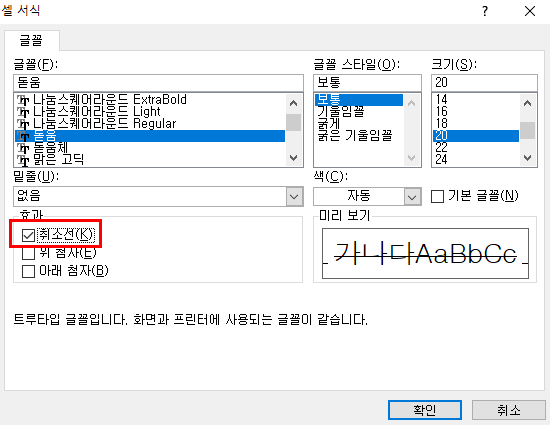Click the 취소 button
Screen dimensions: 550x425
click(x=509, y=410)
